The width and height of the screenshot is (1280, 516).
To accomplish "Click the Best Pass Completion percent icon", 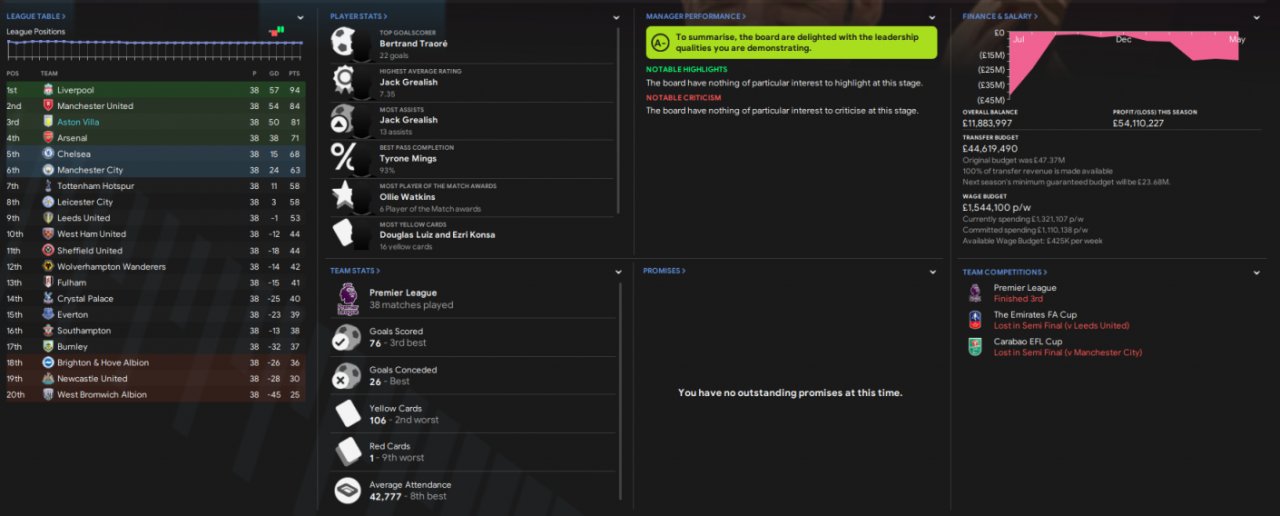I will pos(344,156).
